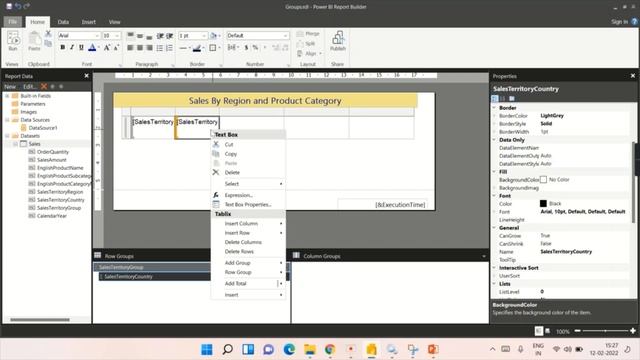
Task: Increase paragraph indent
Action: pos(169,36)
